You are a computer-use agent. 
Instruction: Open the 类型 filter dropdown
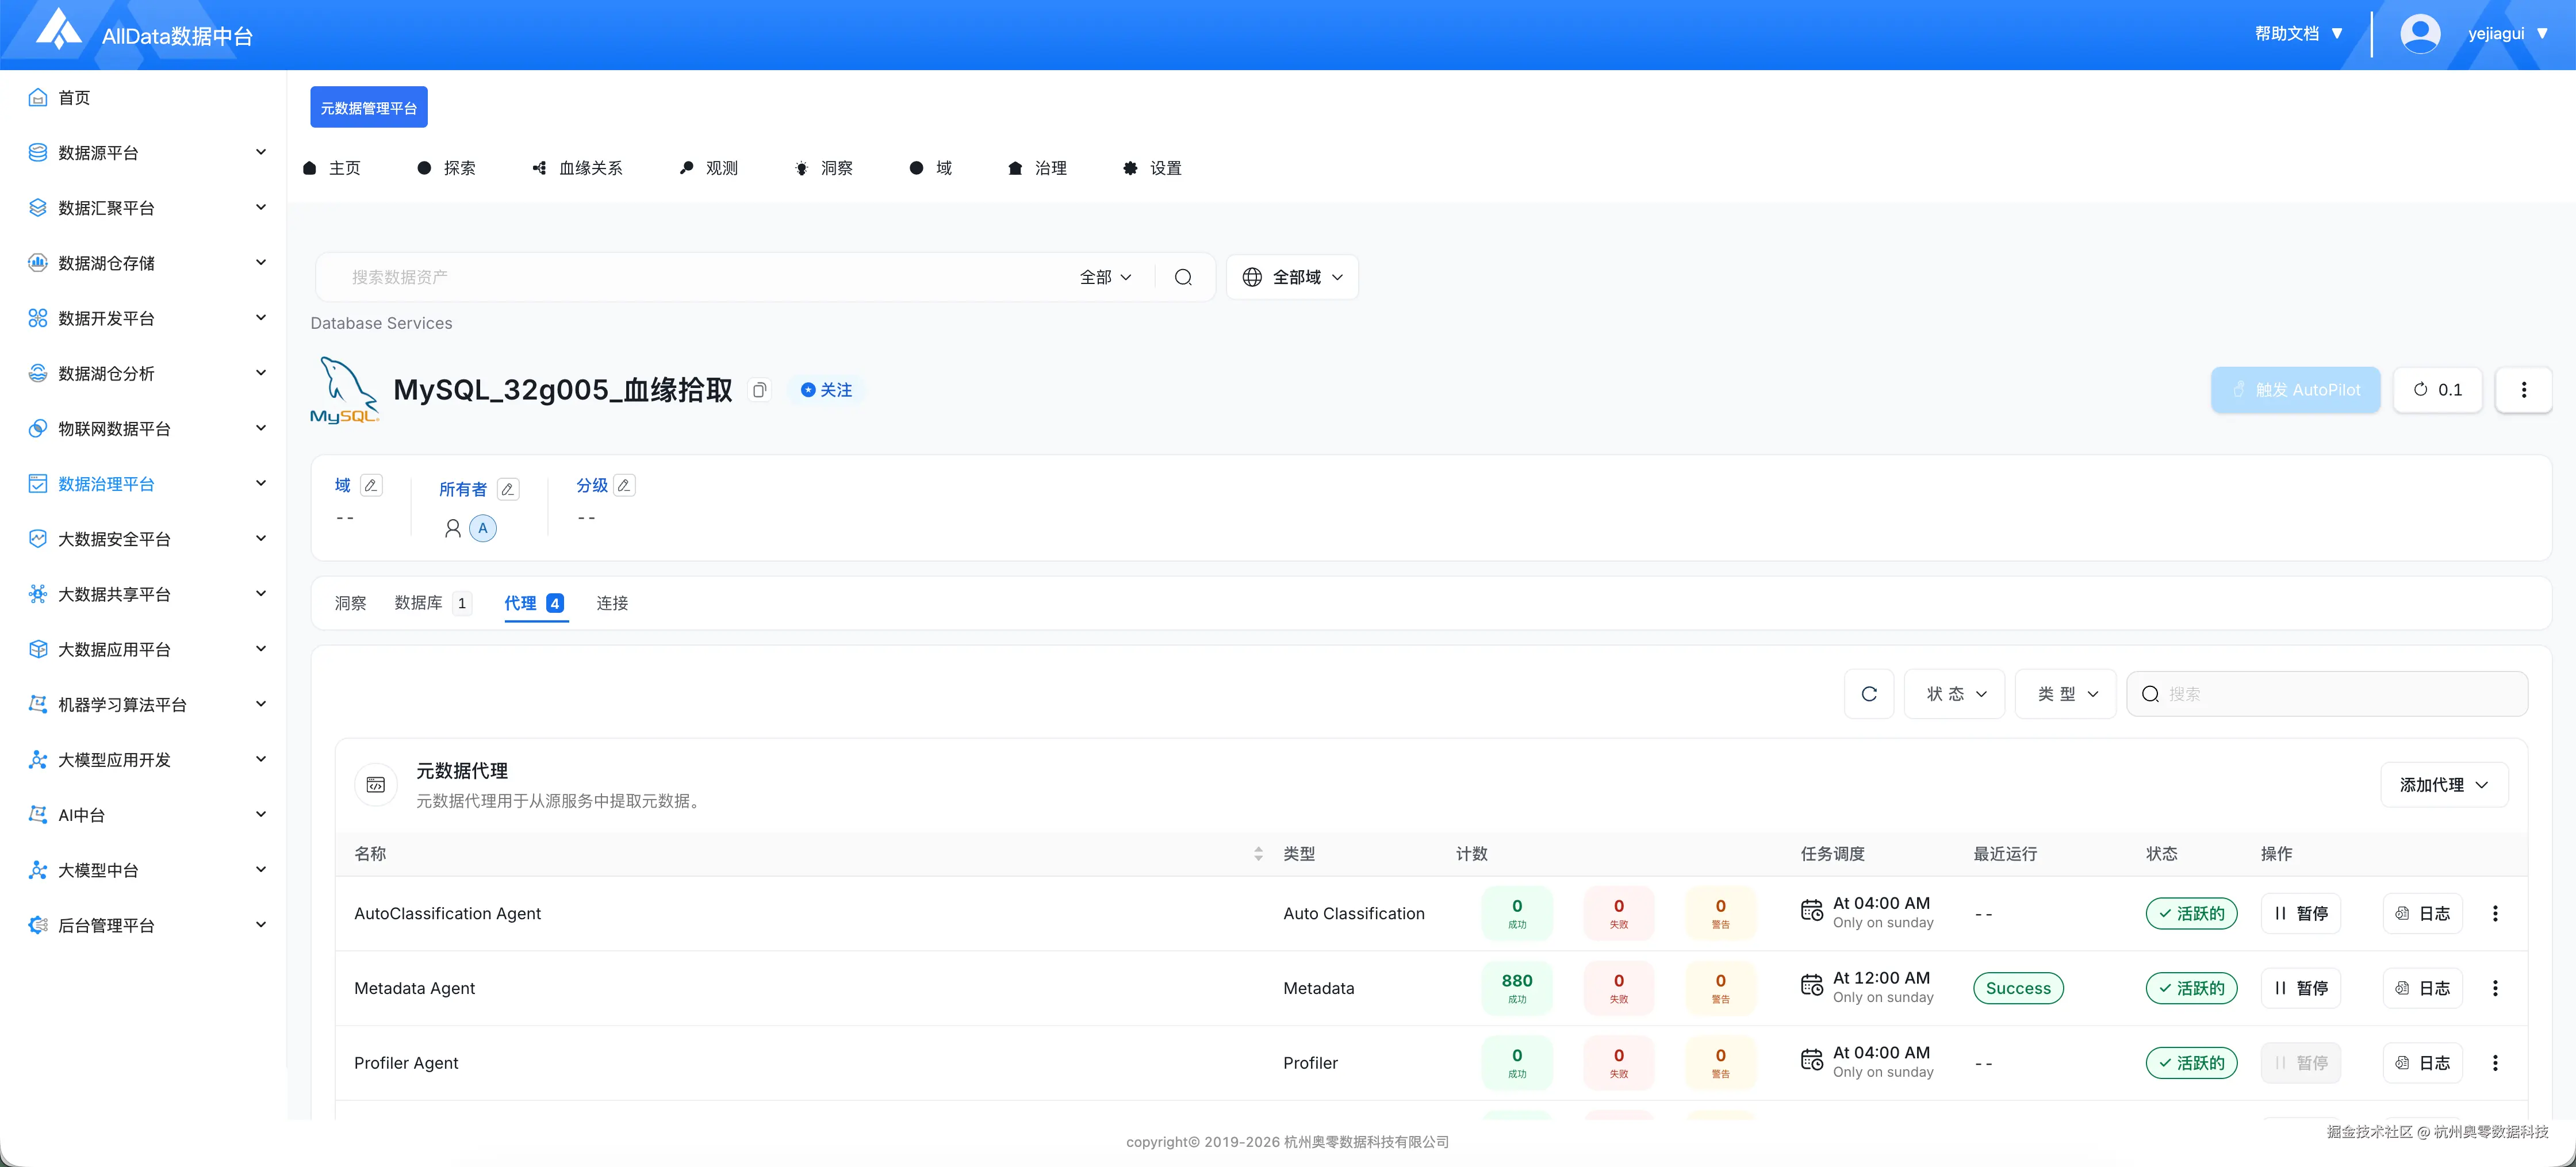(x=2066, y=694)
